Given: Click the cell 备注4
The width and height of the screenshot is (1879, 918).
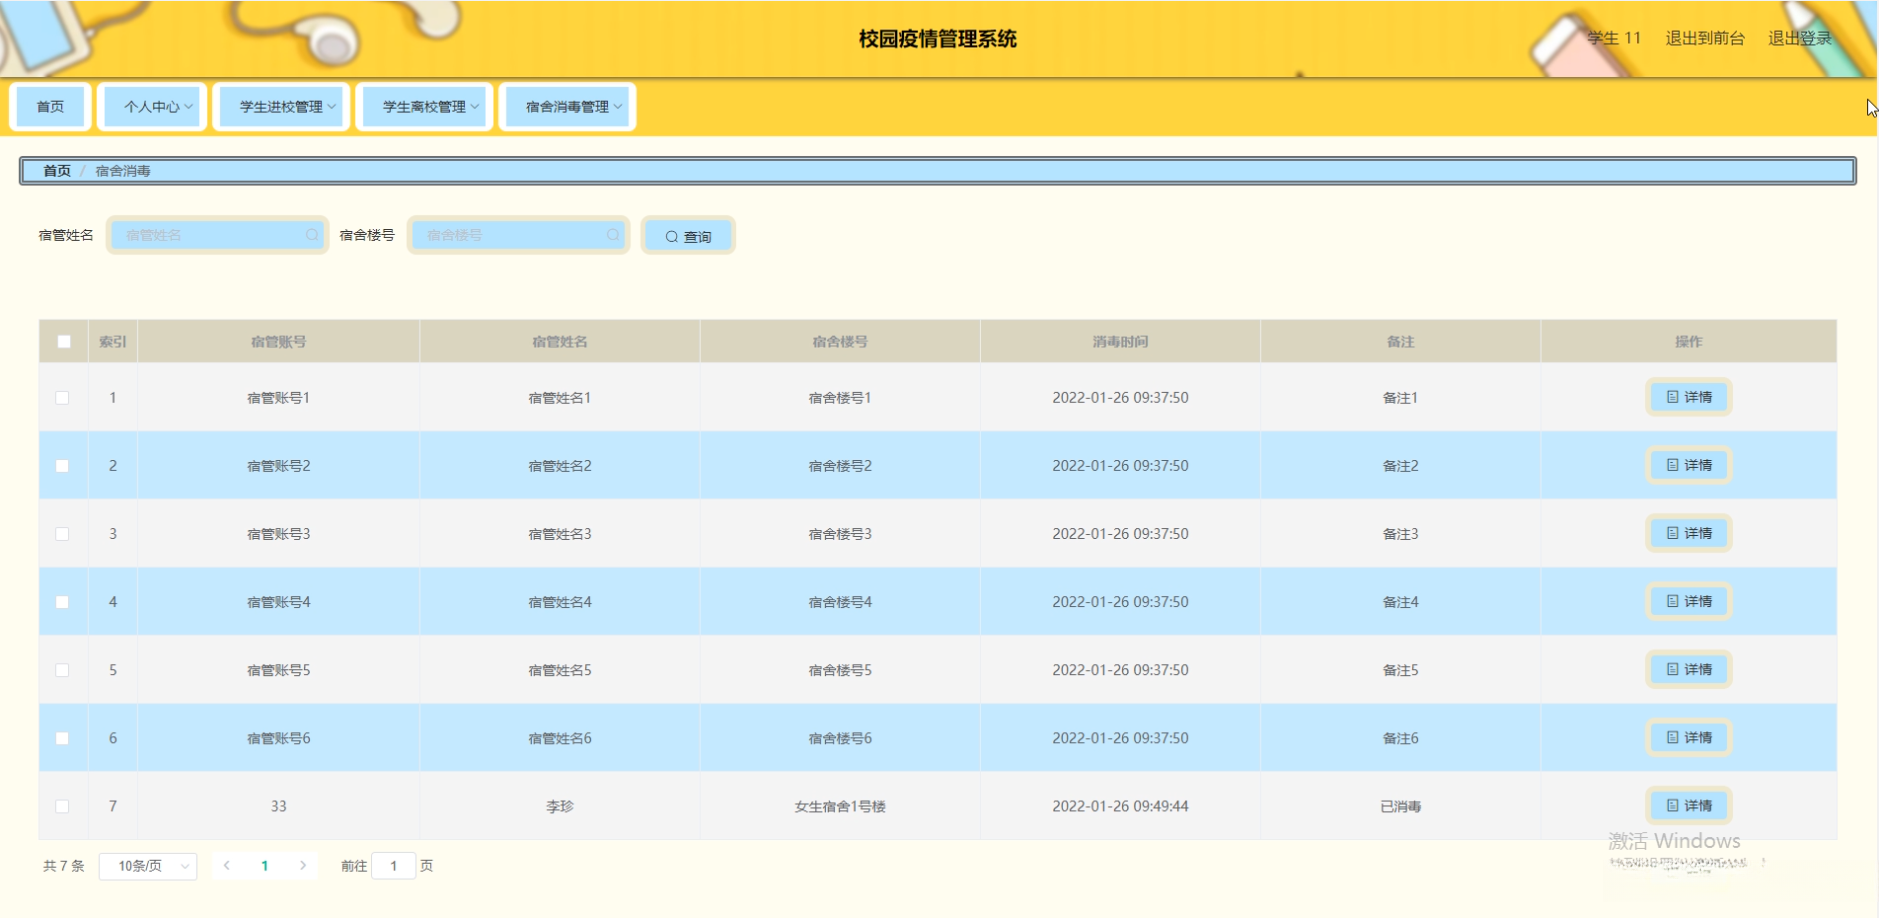Looking at the screenshot, I should 1400,602.
